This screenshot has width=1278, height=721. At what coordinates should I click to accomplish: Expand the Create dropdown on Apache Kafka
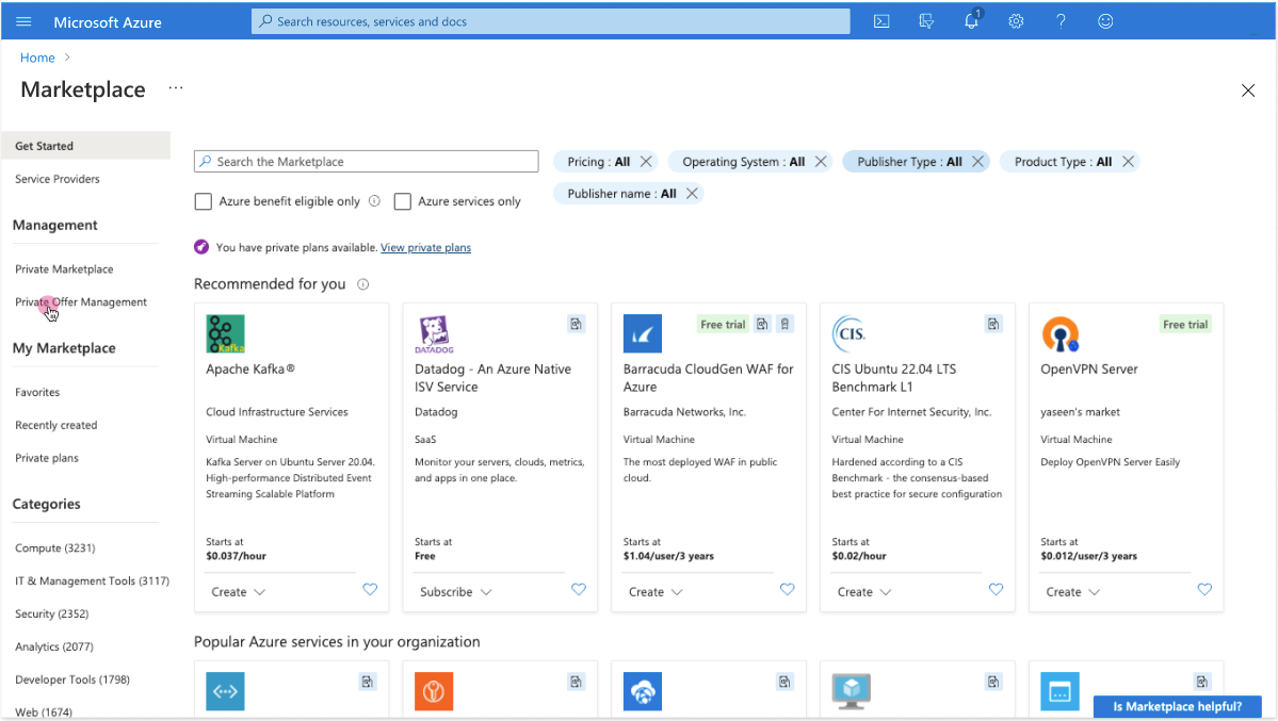tap(238, 591)
